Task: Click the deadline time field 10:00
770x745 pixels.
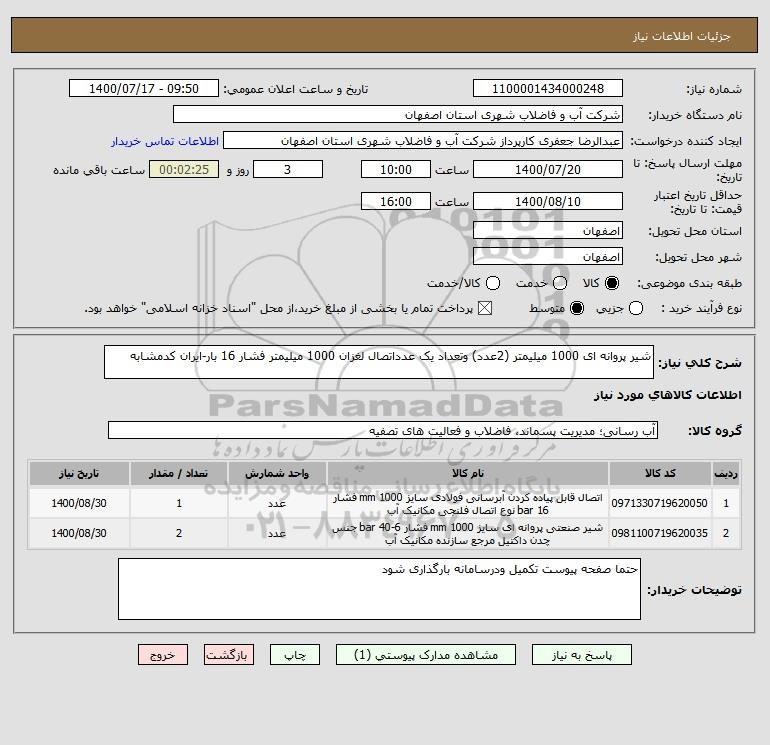Action: (x=396, y=169)
